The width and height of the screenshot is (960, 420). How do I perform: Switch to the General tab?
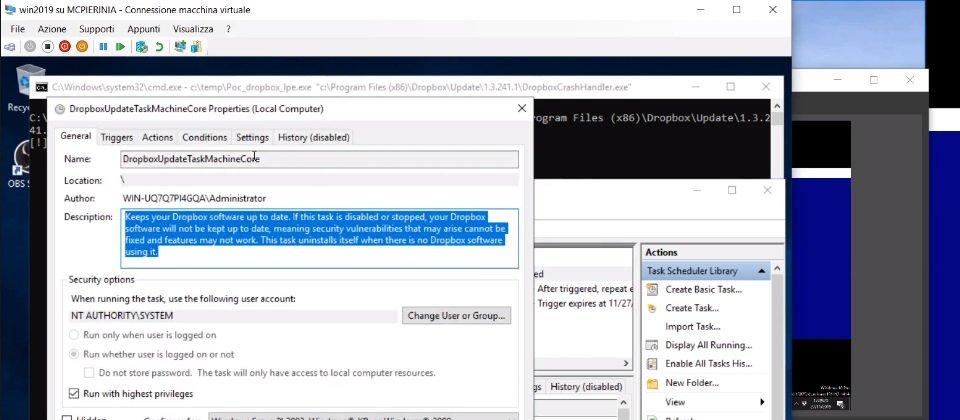tap(76, 136)
